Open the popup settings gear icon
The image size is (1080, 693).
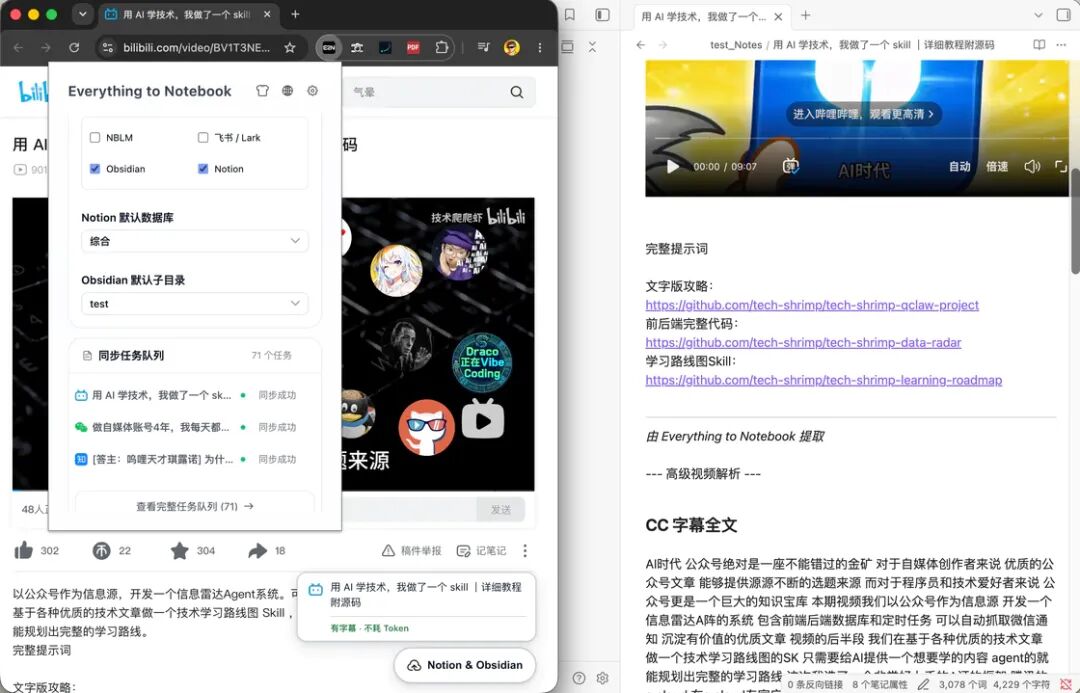[x=313, y=91]
